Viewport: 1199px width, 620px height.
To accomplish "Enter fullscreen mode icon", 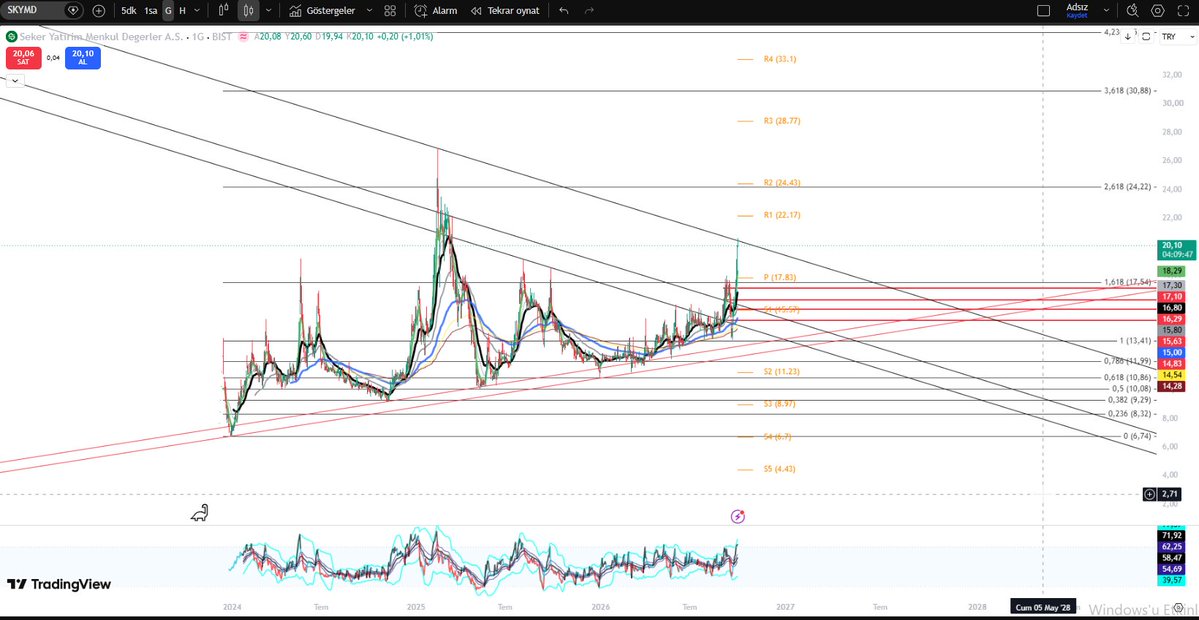I will (1184, 11).
